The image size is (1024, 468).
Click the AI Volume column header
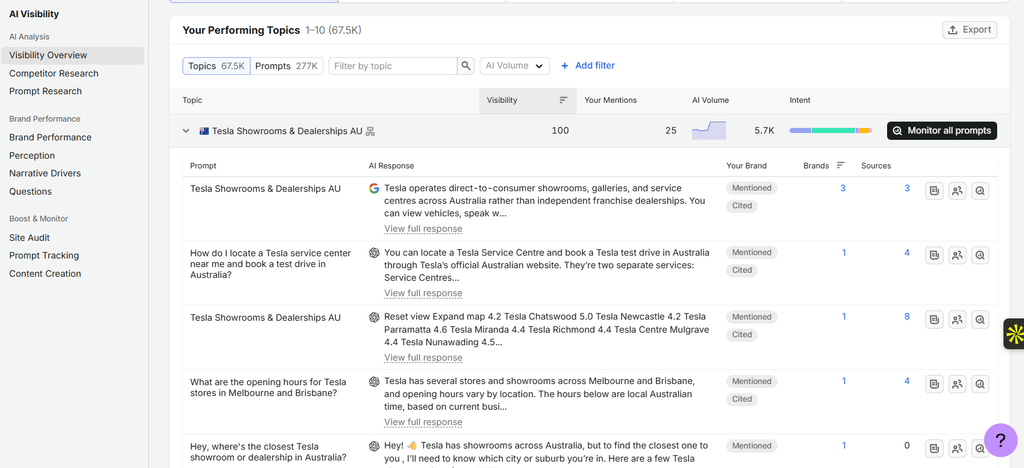[711, 101]
